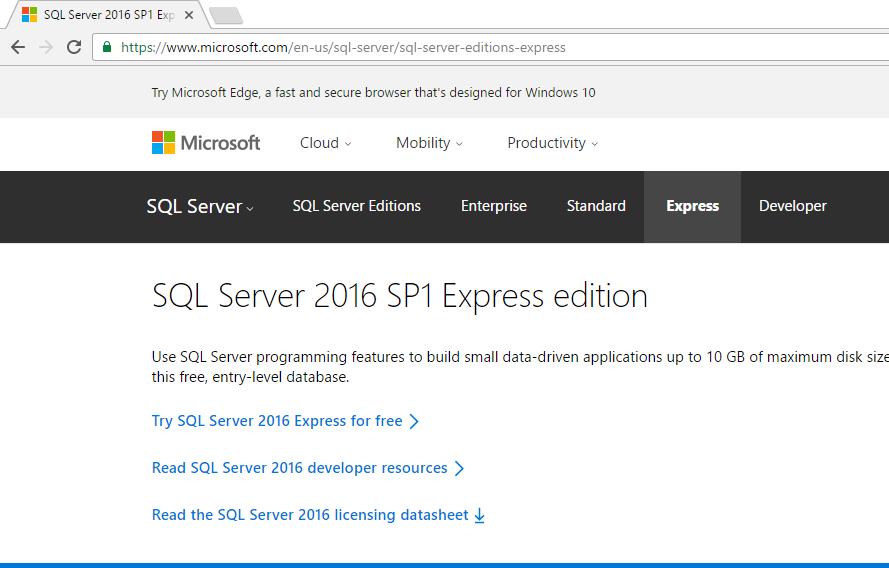Click the SQL Server 2016 SP1 Express edition heading
The width and height of the screenshot is (889, 568).
point(400,296)
